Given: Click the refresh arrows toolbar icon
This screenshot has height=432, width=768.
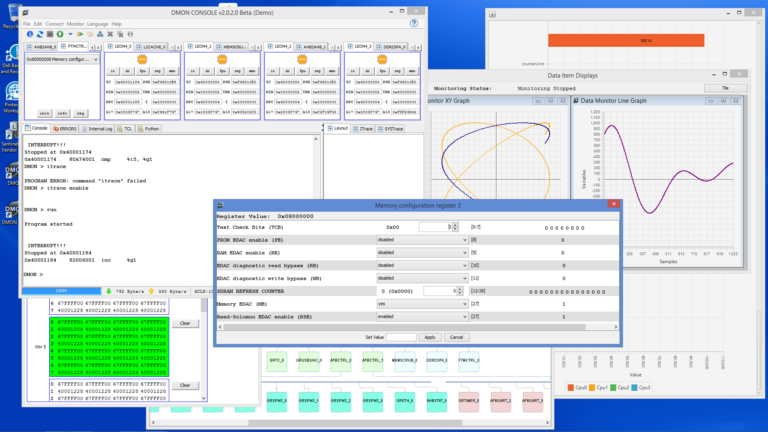Looking at the screenshot, I should point(40,34).
